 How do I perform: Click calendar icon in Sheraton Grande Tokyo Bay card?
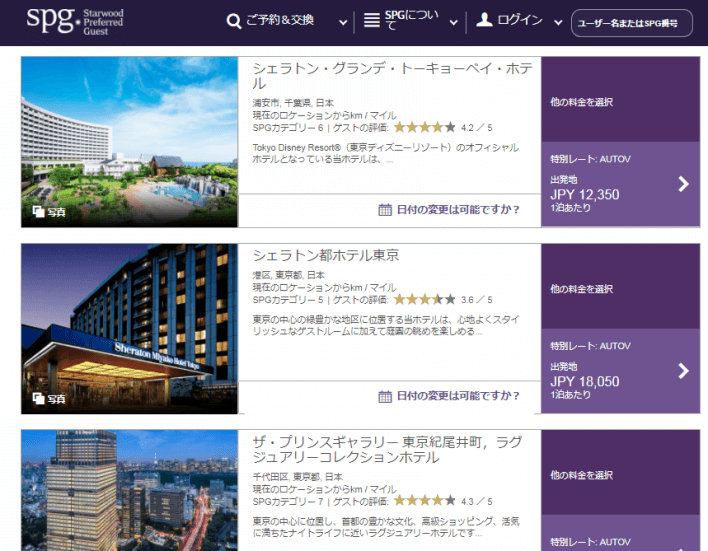point(385,209)
